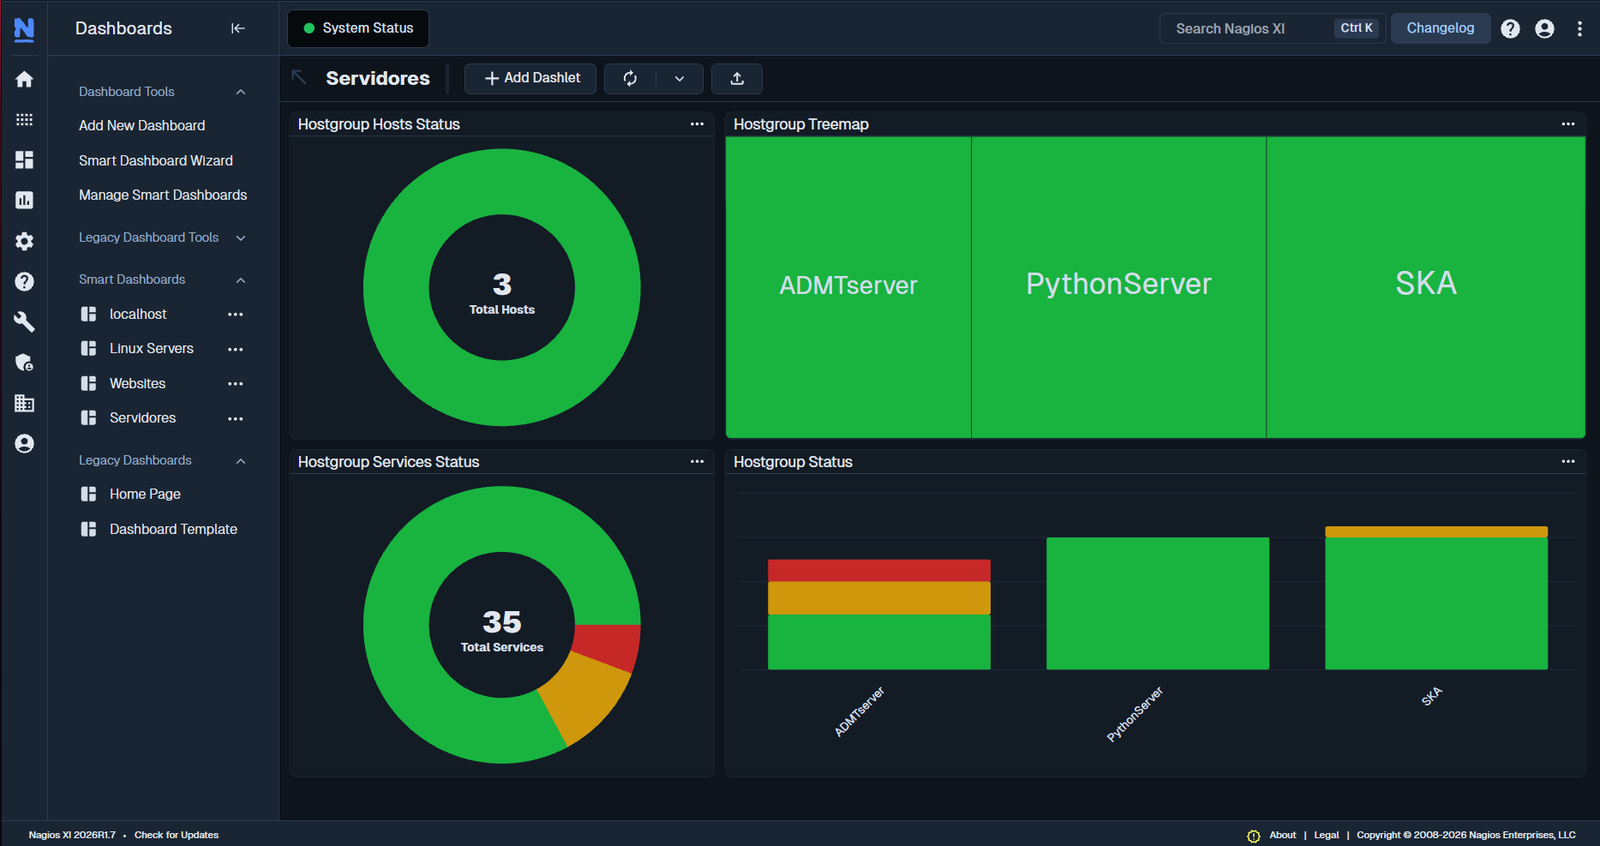Open the Tools wrench icon in sidebar
This screenshot has width=1600, height=846.
point(24,322)
